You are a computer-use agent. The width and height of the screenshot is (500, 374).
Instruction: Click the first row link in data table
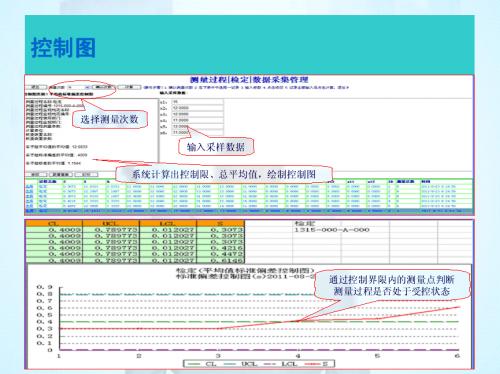point(29,187)
